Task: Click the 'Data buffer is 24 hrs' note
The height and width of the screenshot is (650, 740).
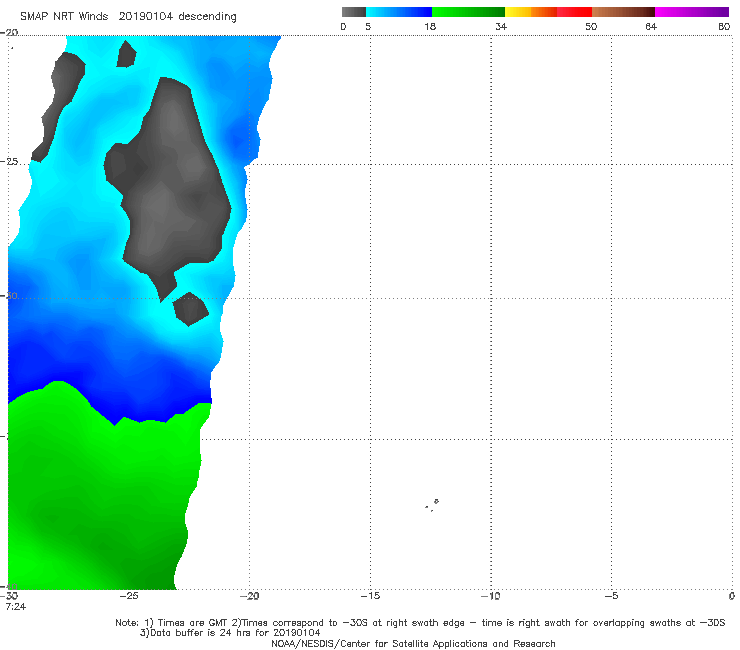Action: tap(230, 633)
